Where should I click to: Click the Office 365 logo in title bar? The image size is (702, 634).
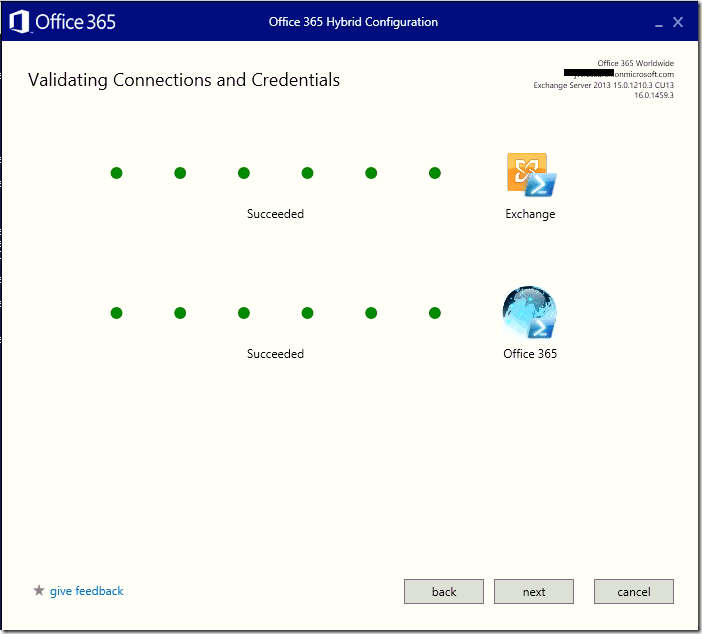62,21
